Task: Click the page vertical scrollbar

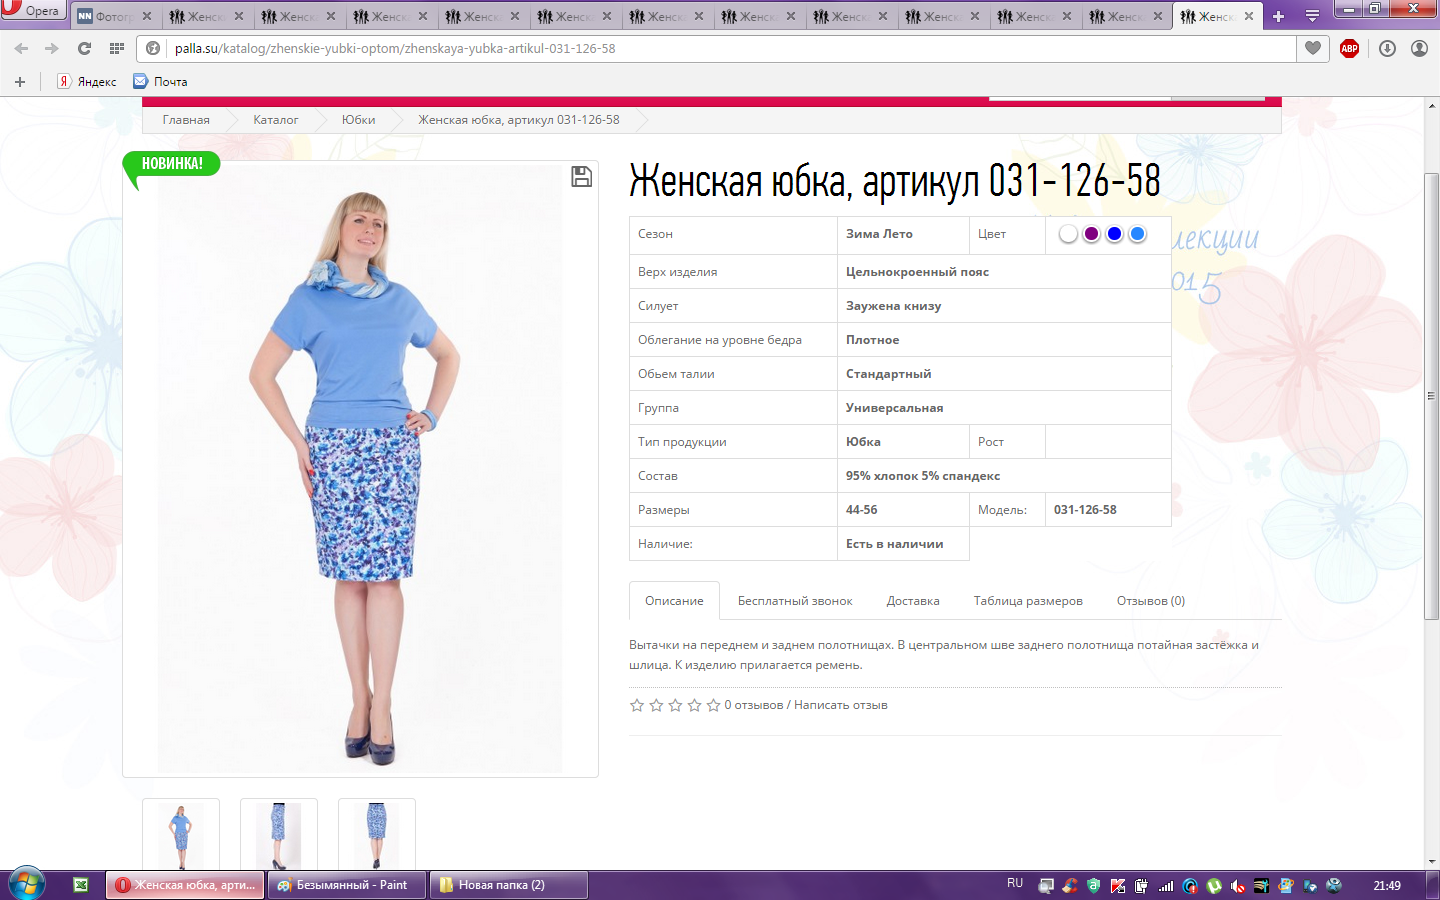Action: click(1432, 396)
